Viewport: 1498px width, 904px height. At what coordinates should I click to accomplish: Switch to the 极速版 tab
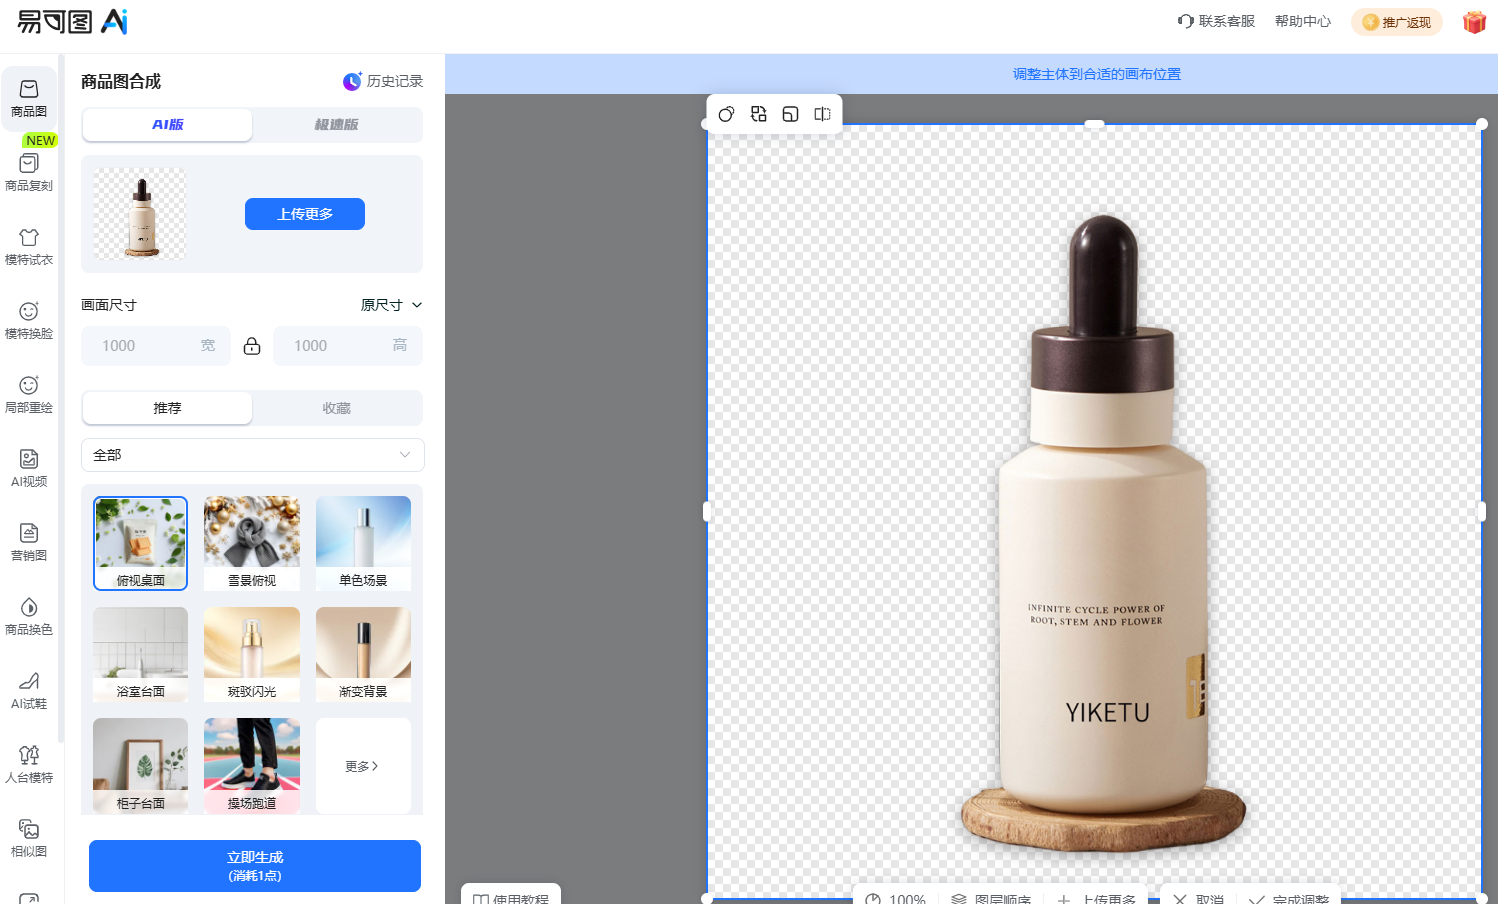click(336, 125)
